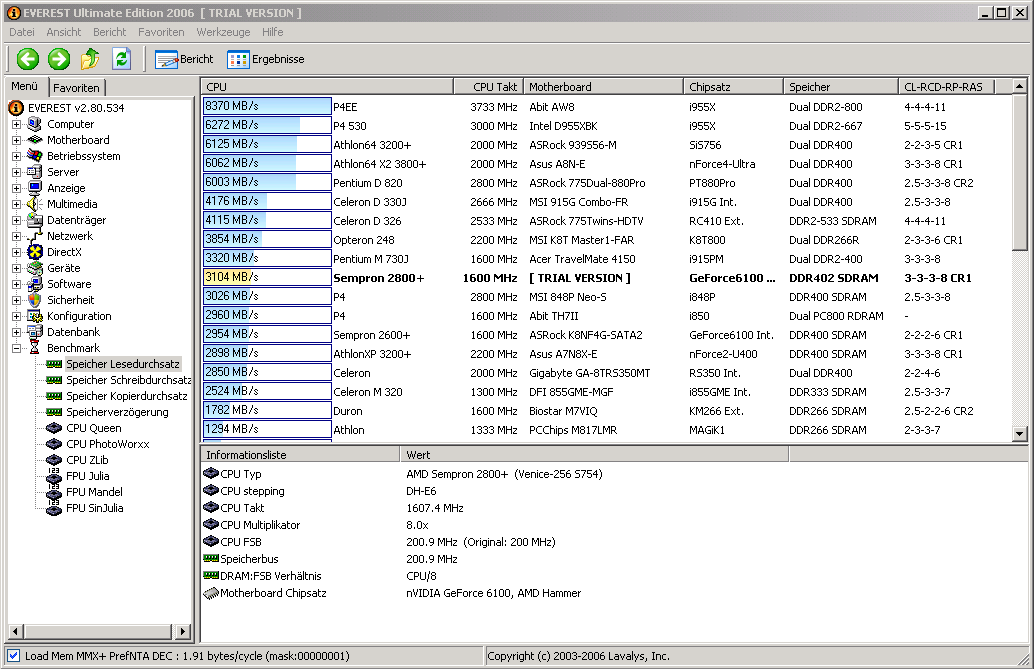Switch to the Favoriten sidebar tab

pos(76,88)
